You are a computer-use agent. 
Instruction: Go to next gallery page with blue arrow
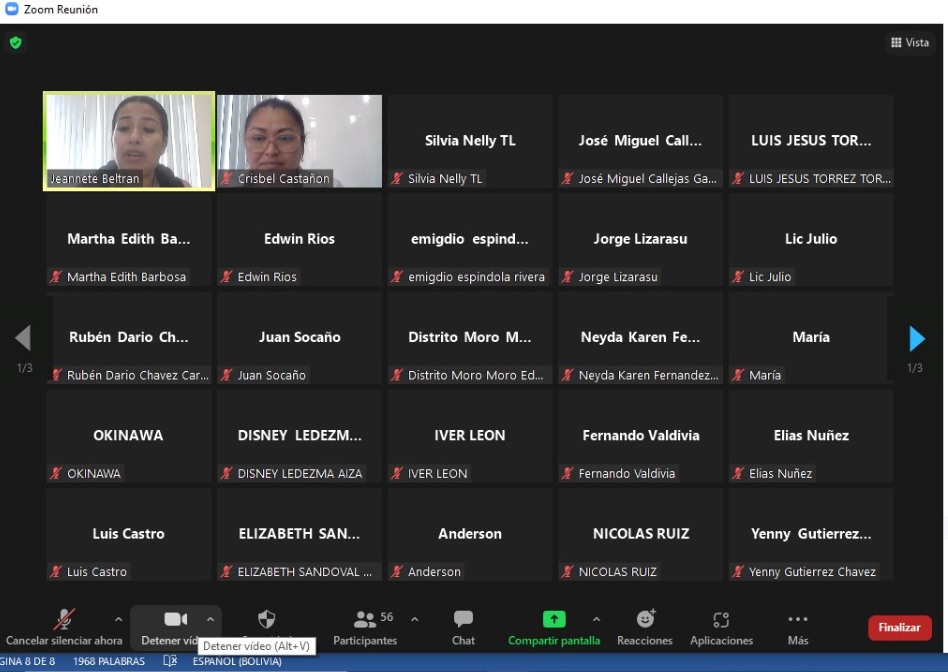click(916, 339)
